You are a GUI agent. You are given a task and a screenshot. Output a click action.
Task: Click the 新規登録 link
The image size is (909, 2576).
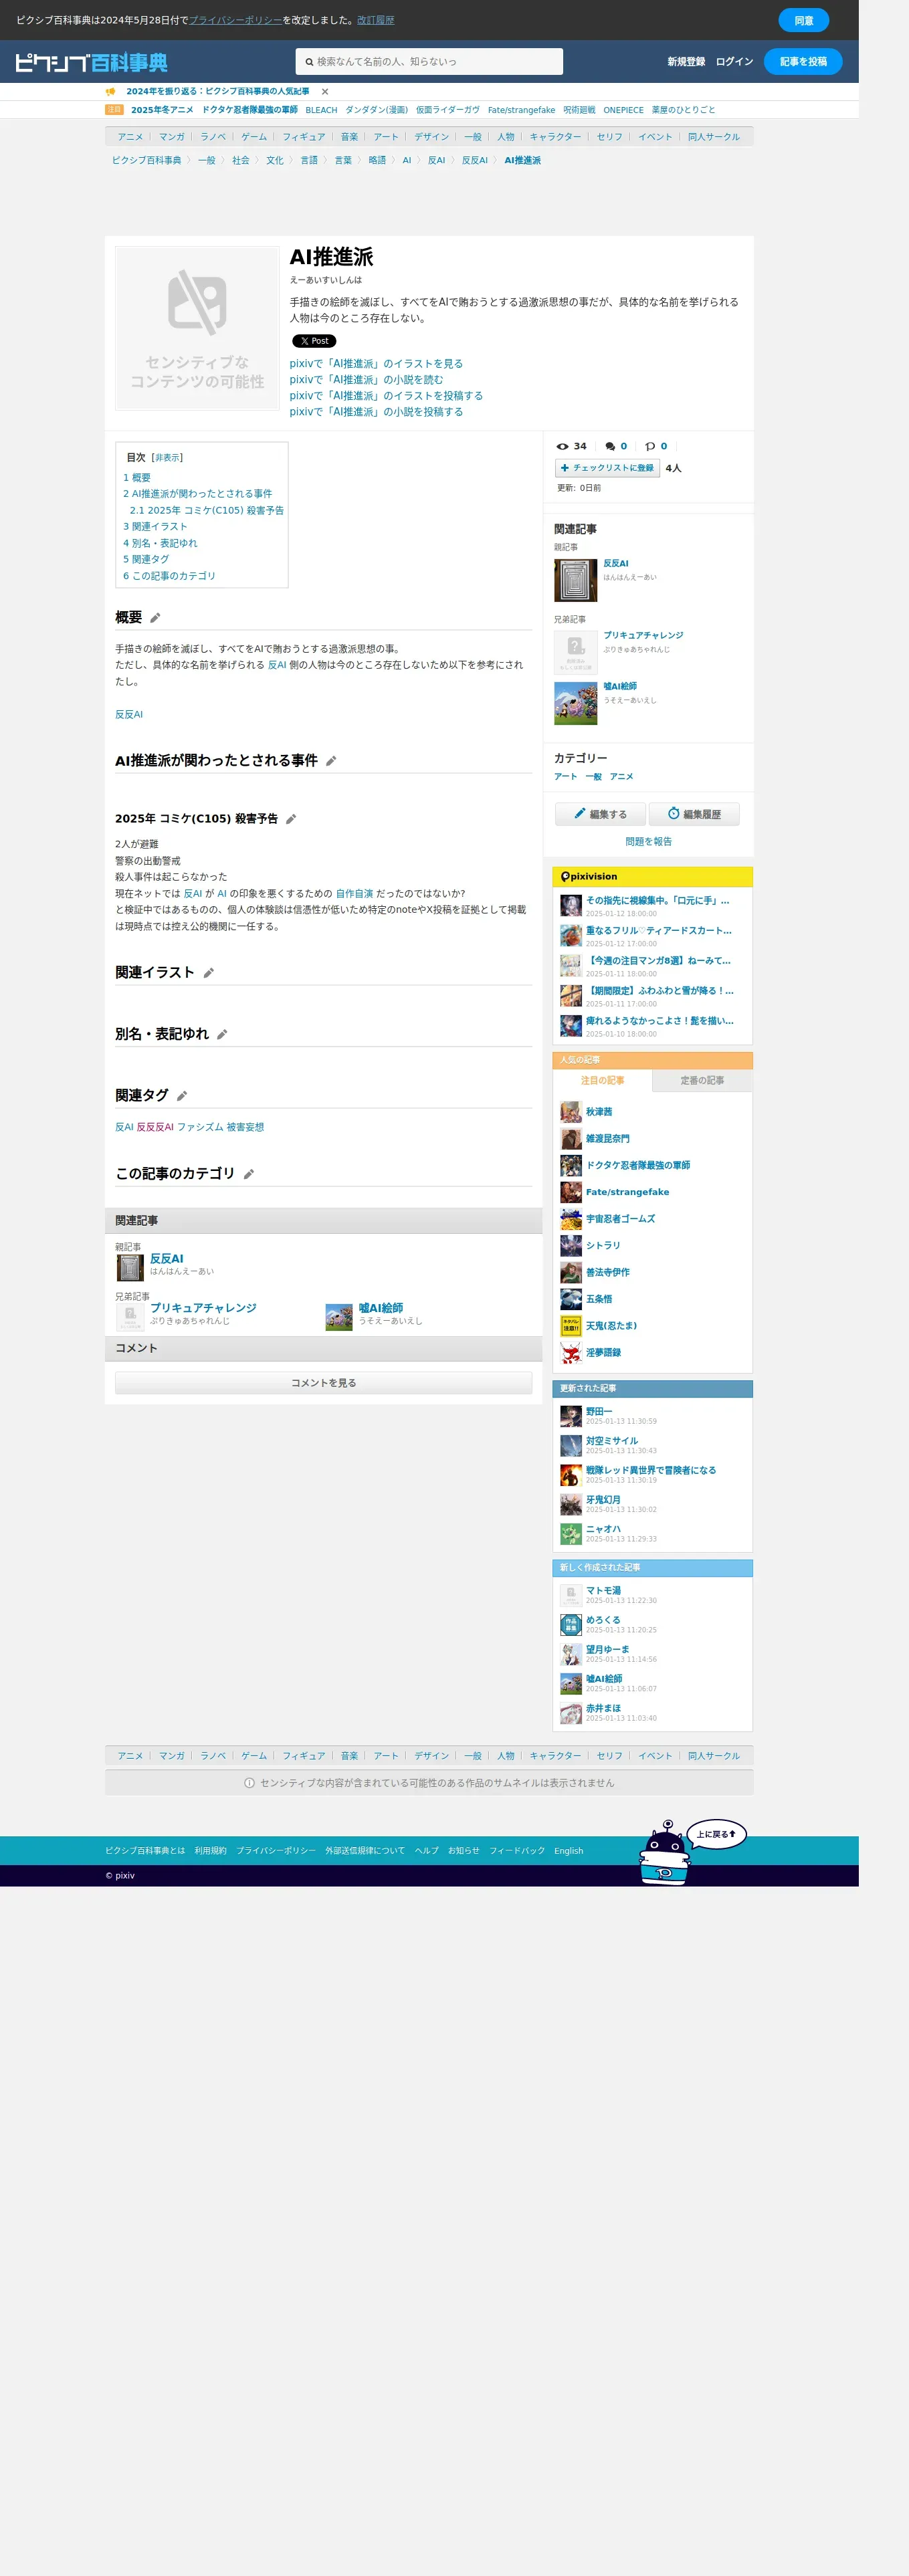coord(686,62)
